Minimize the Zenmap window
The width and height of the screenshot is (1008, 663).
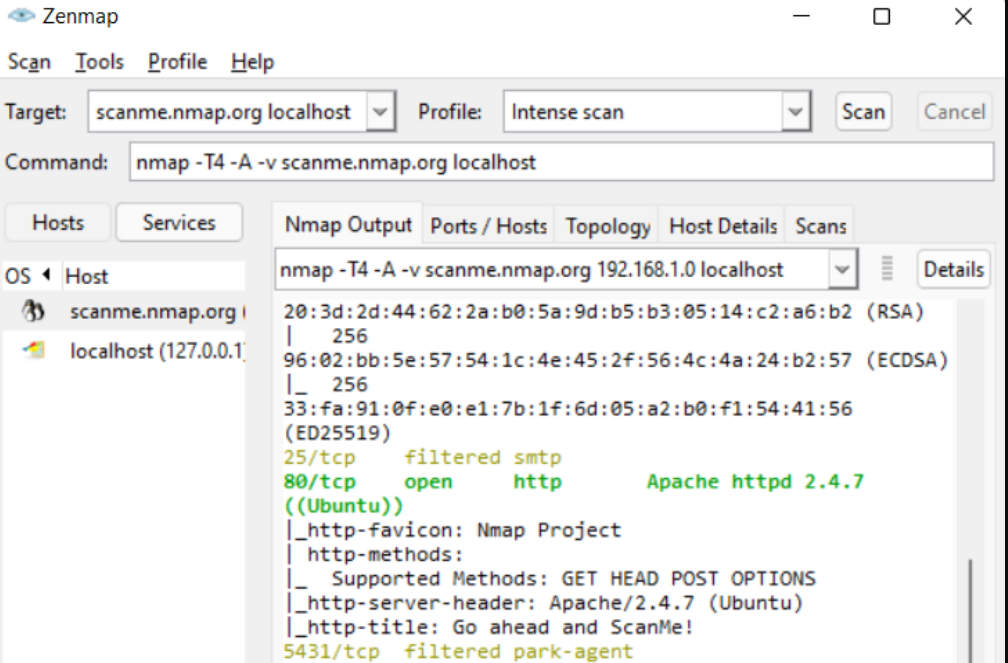[801, 16]
